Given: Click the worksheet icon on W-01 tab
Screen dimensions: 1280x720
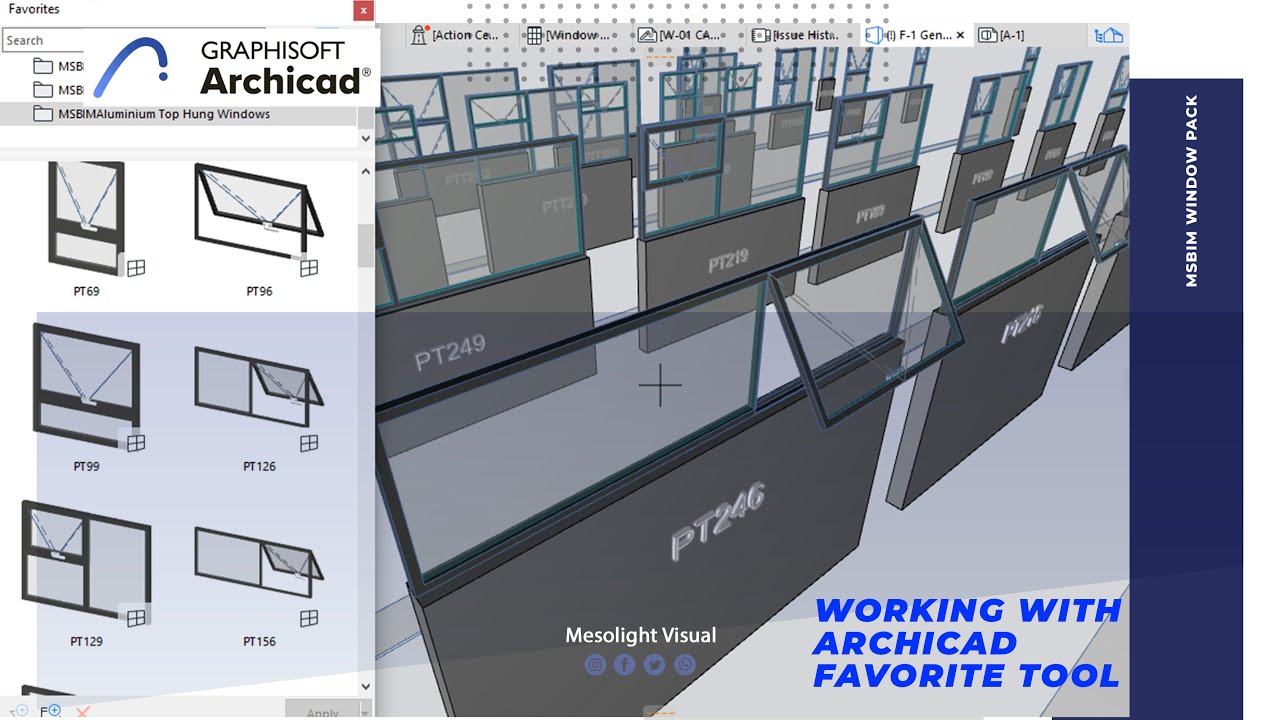Looking at the screenshot, I should point(647,35).
